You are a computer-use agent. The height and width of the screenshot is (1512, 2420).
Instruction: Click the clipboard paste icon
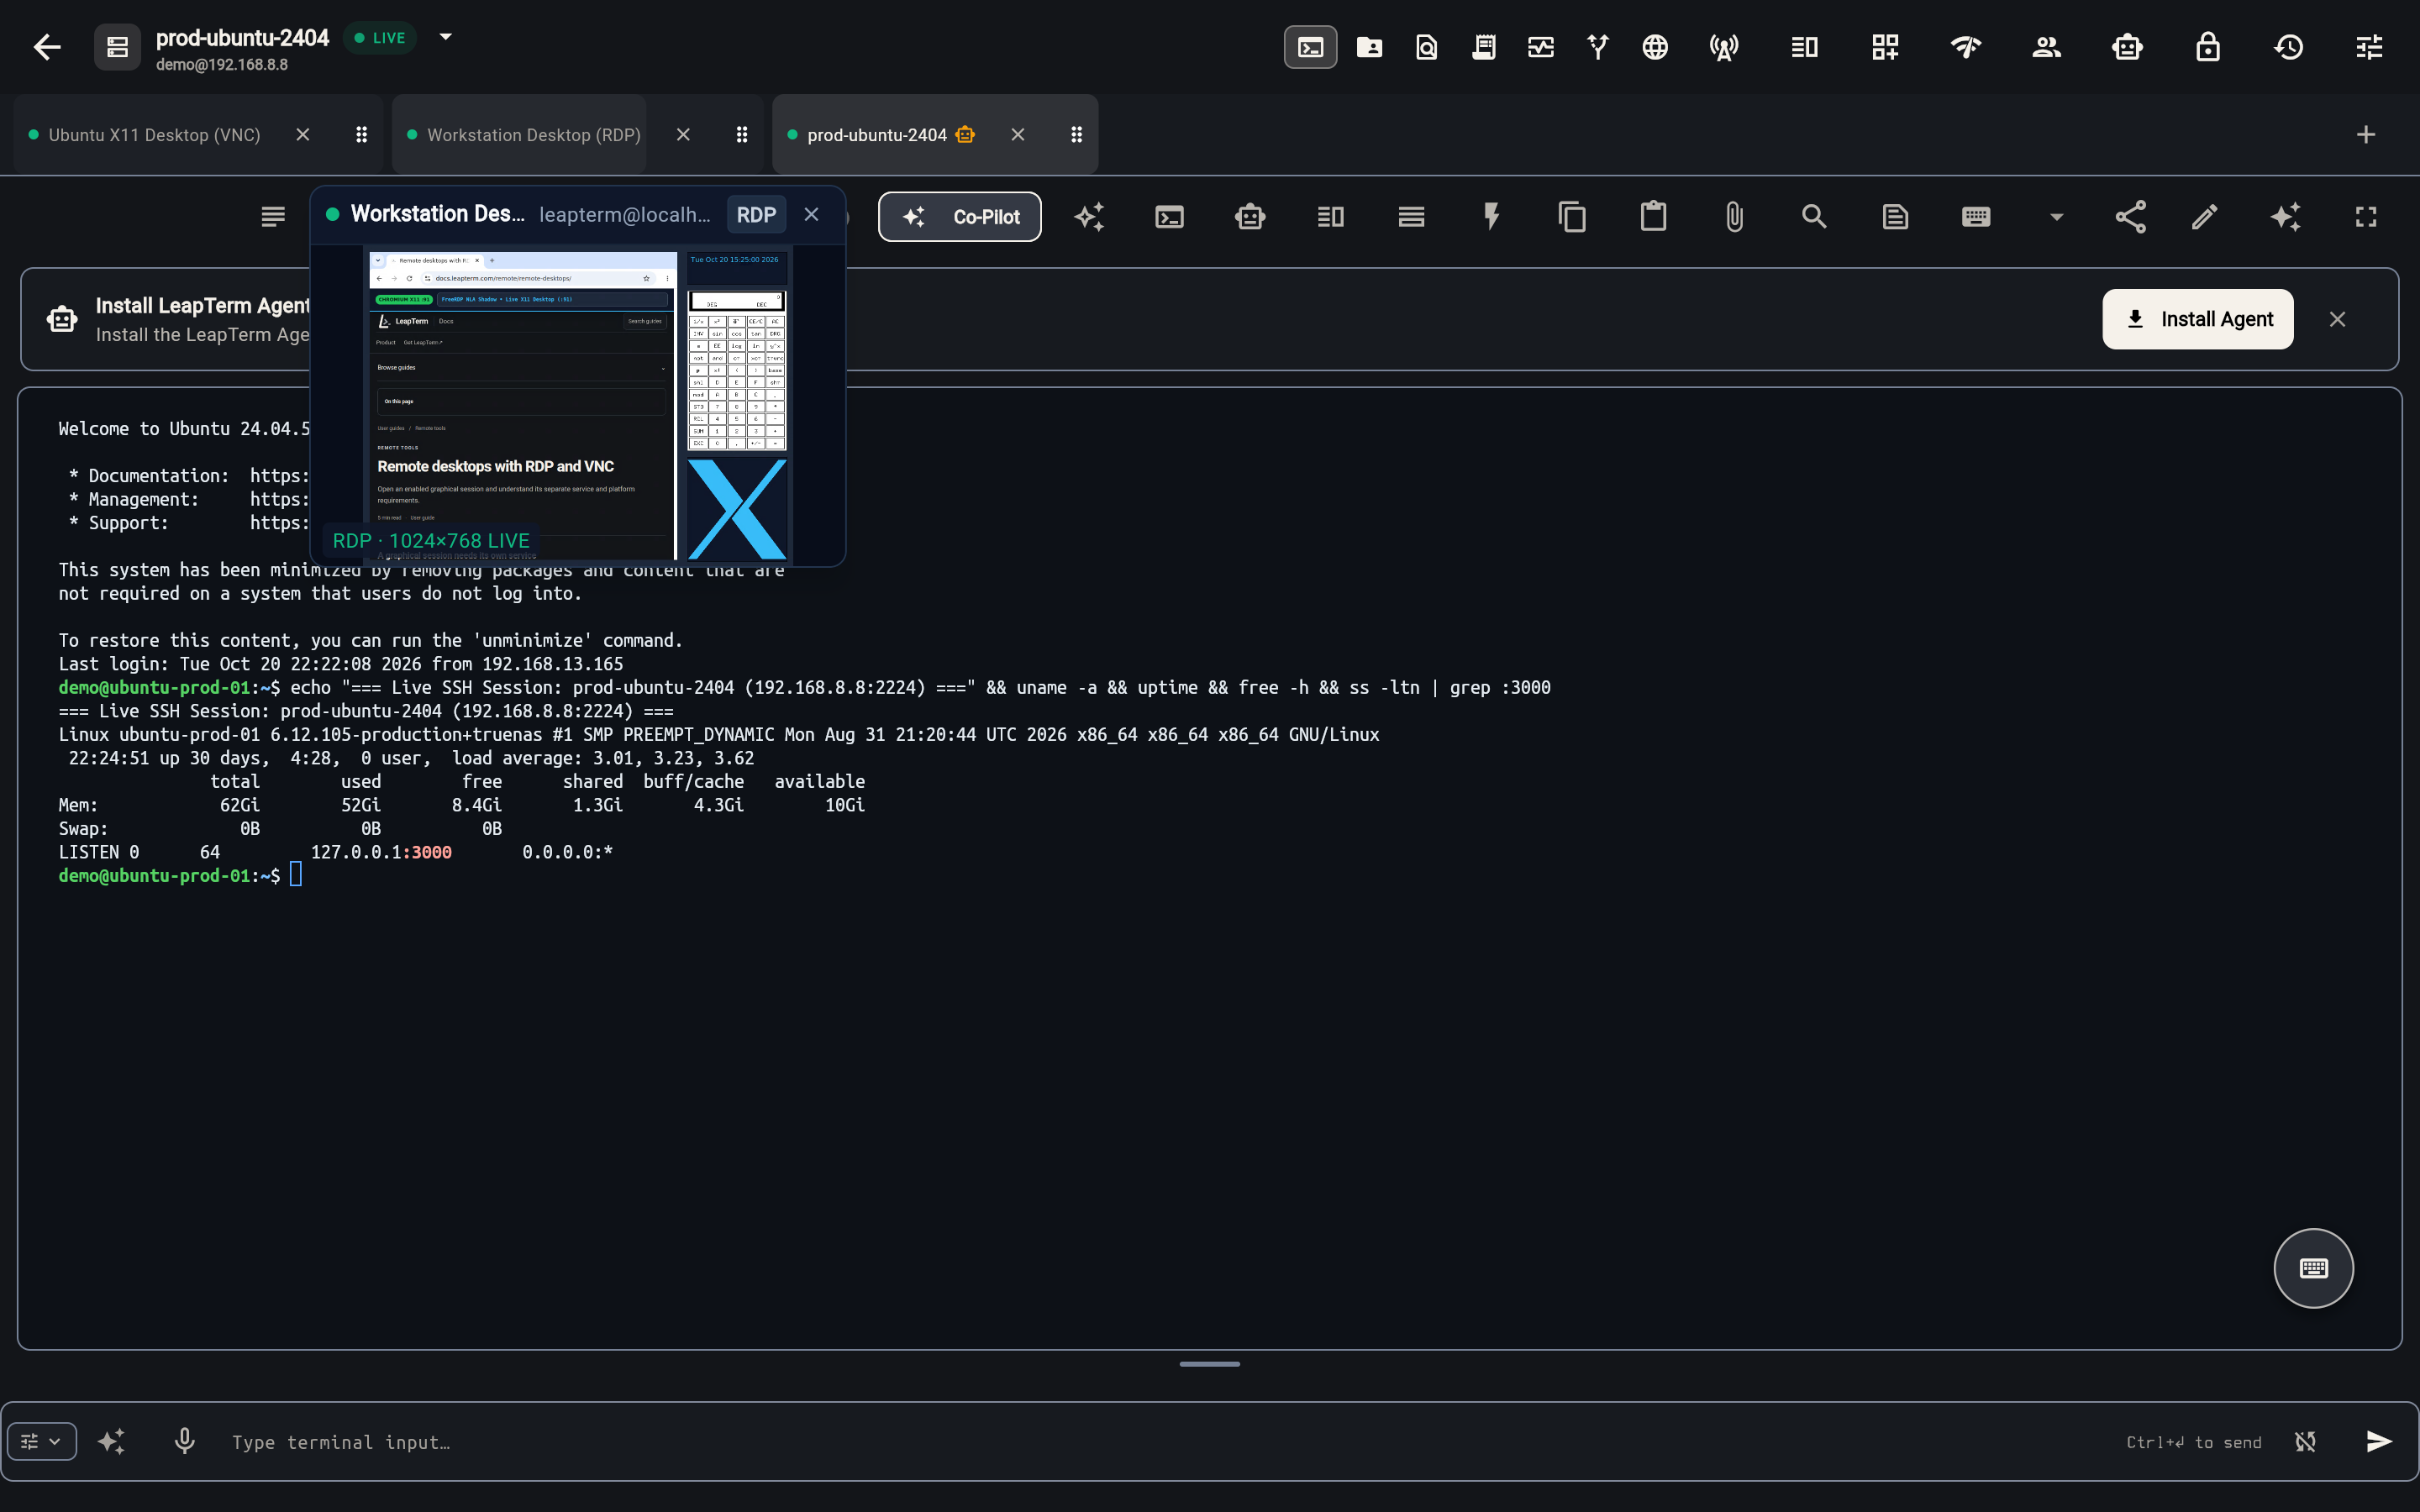coord(1653,217)
